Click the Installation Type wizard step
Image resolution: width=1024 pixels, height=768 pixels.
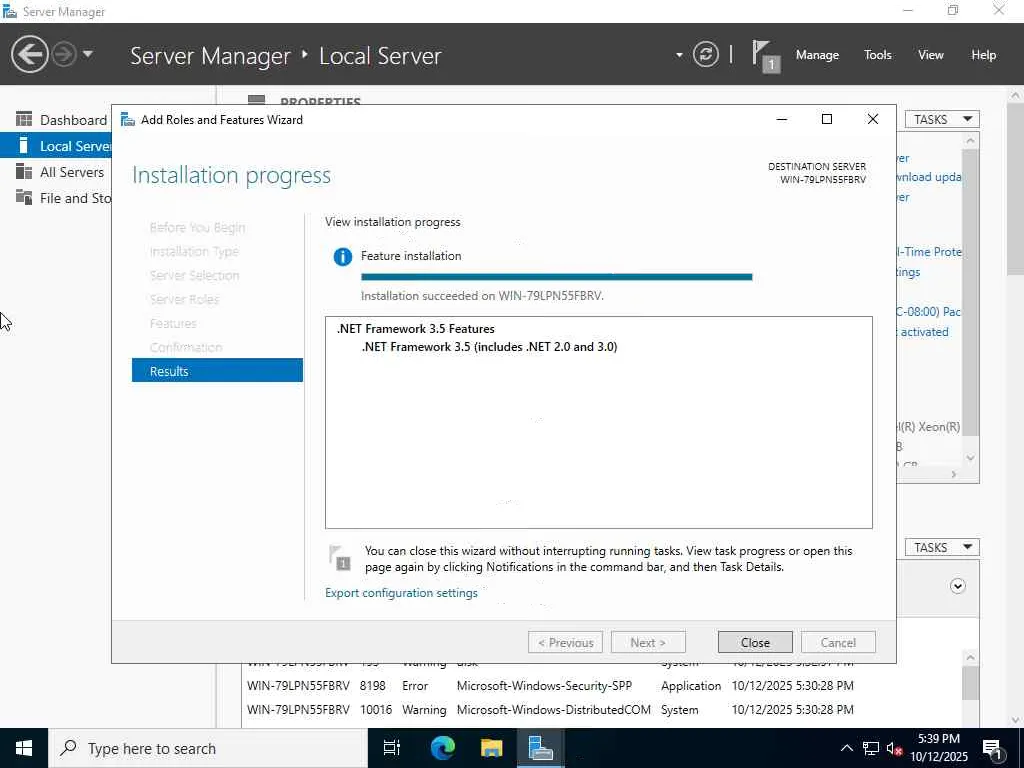point(194,251)
